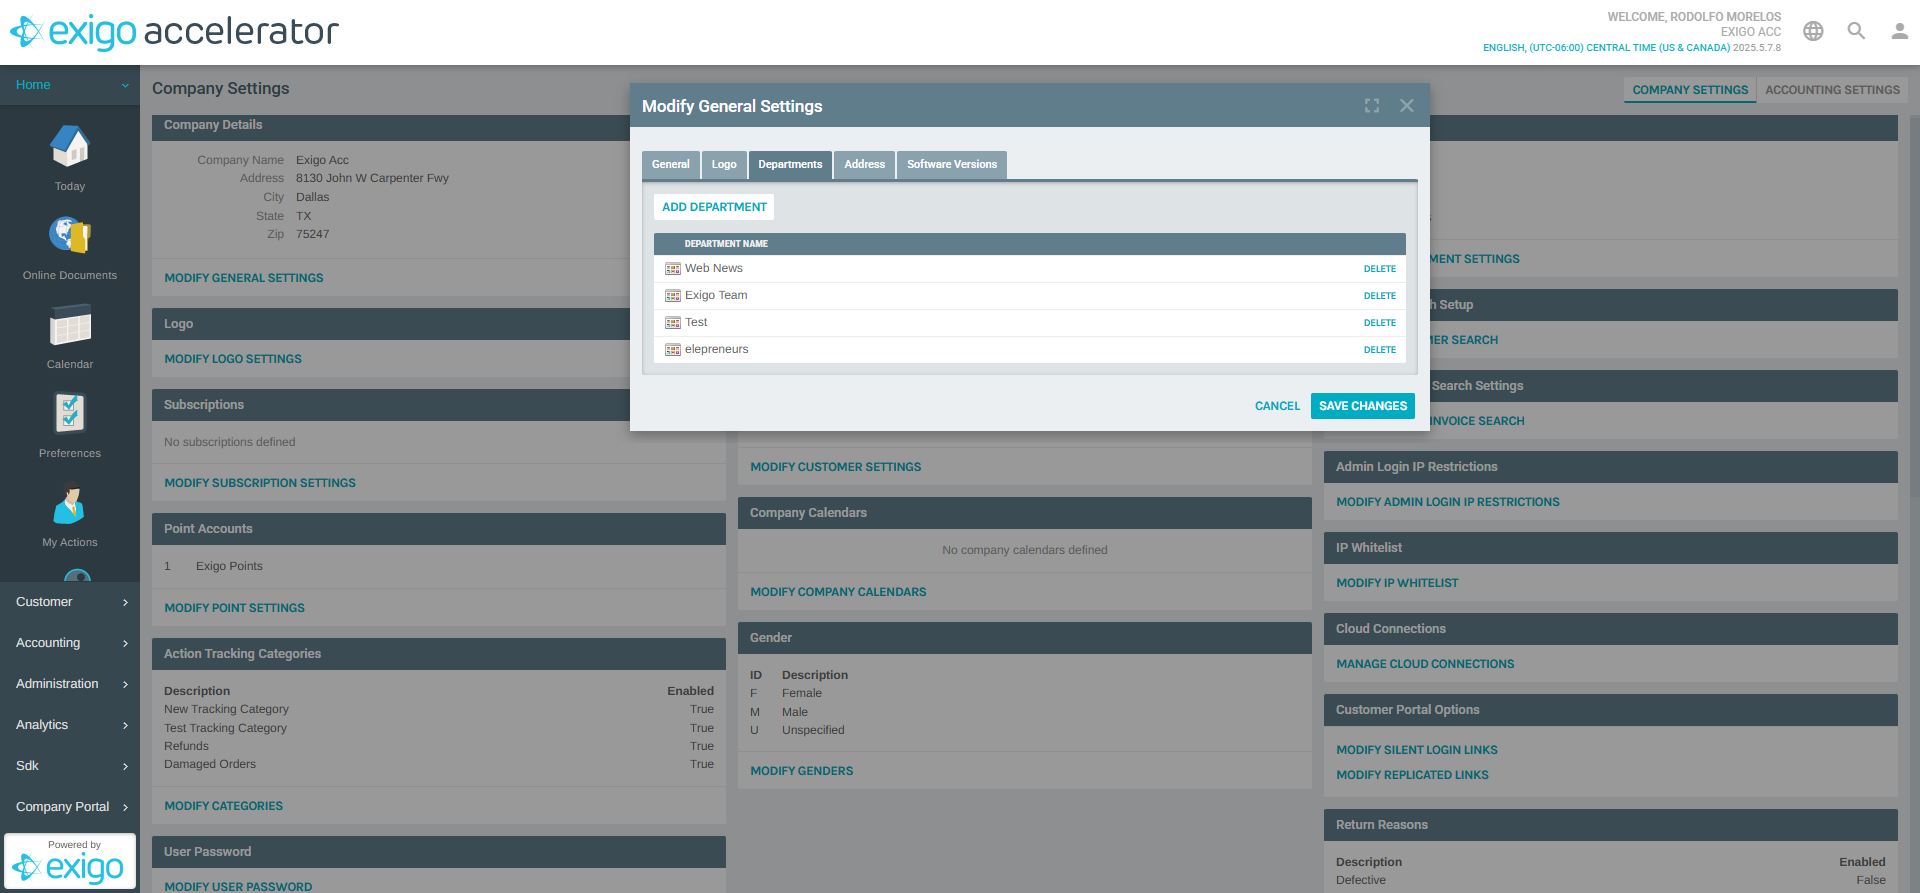Click the Test department row icon
This screenshot has width=1920, height=893.
click(673, 323)
